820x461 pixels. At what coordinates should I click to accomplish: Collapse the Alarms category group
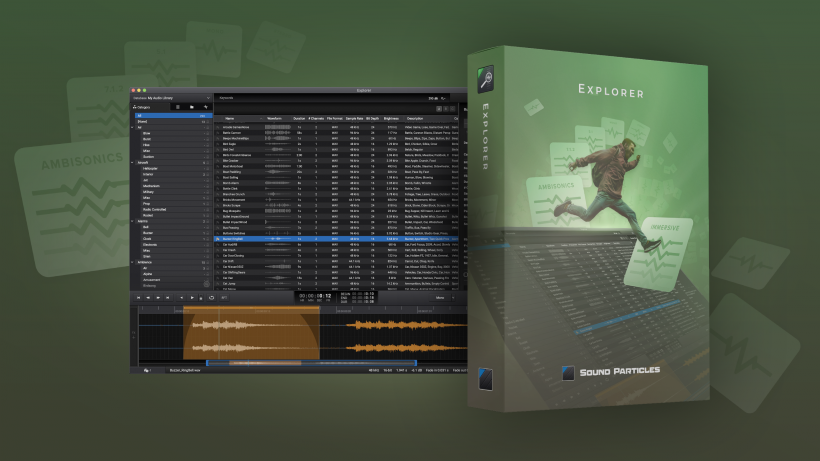coord(132,221)
